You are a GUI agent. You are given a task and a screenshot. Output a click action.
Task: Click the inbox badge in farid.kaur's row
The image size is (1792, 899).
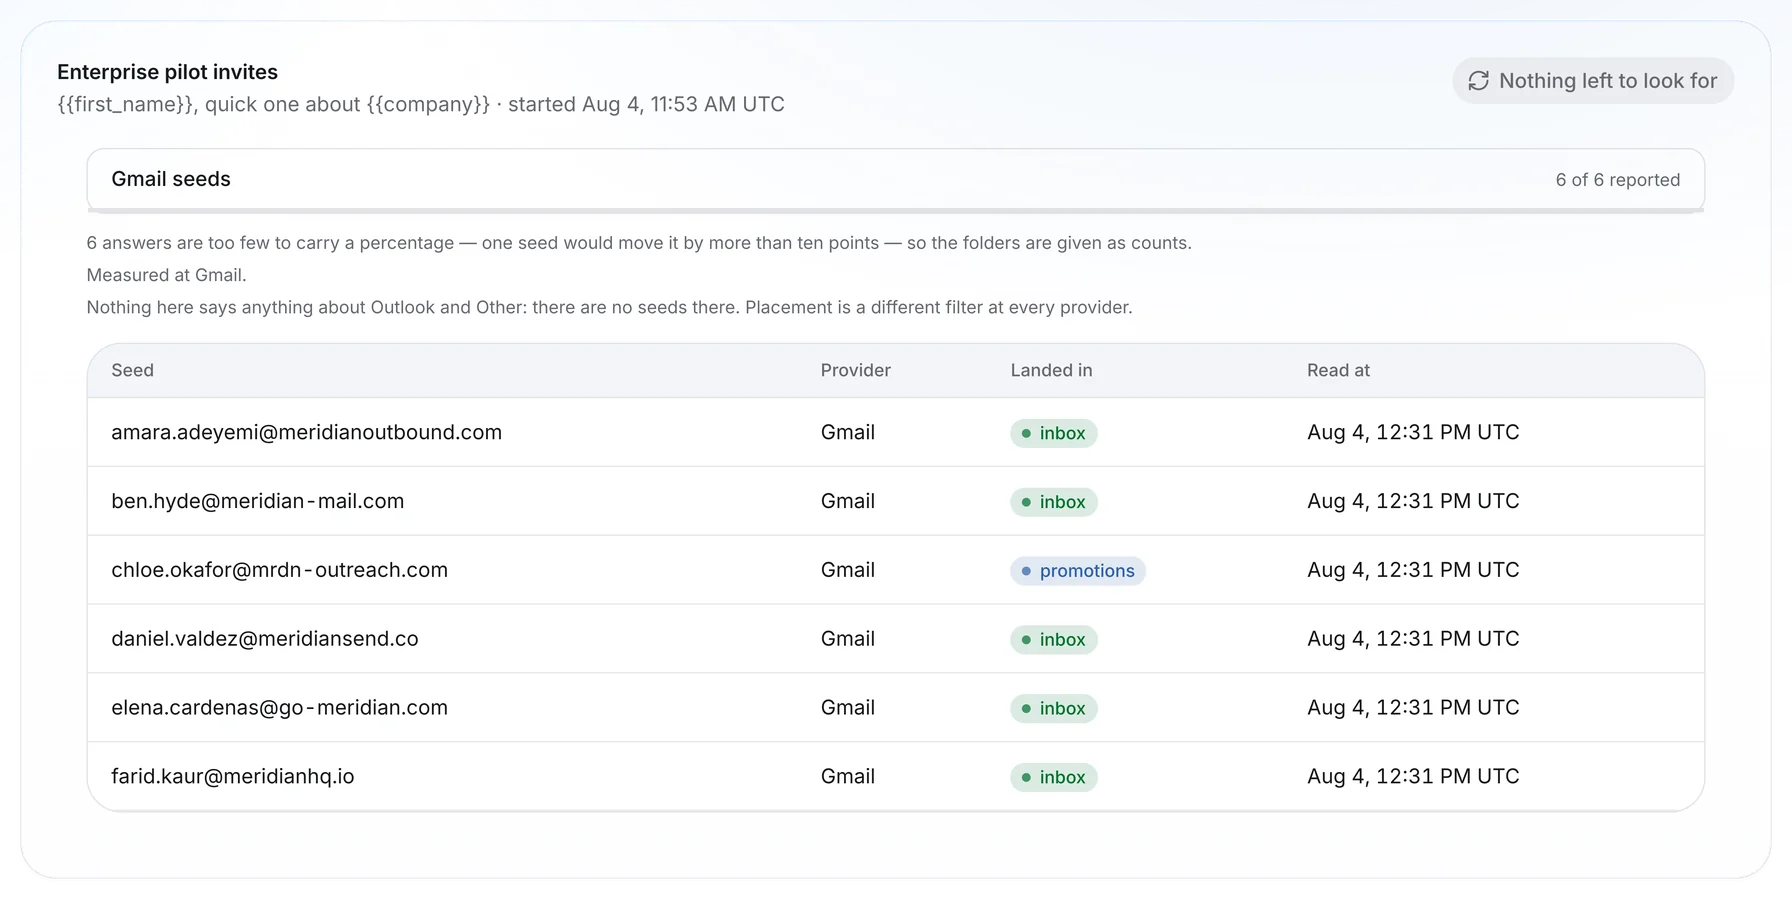[x=1053, y=777]
